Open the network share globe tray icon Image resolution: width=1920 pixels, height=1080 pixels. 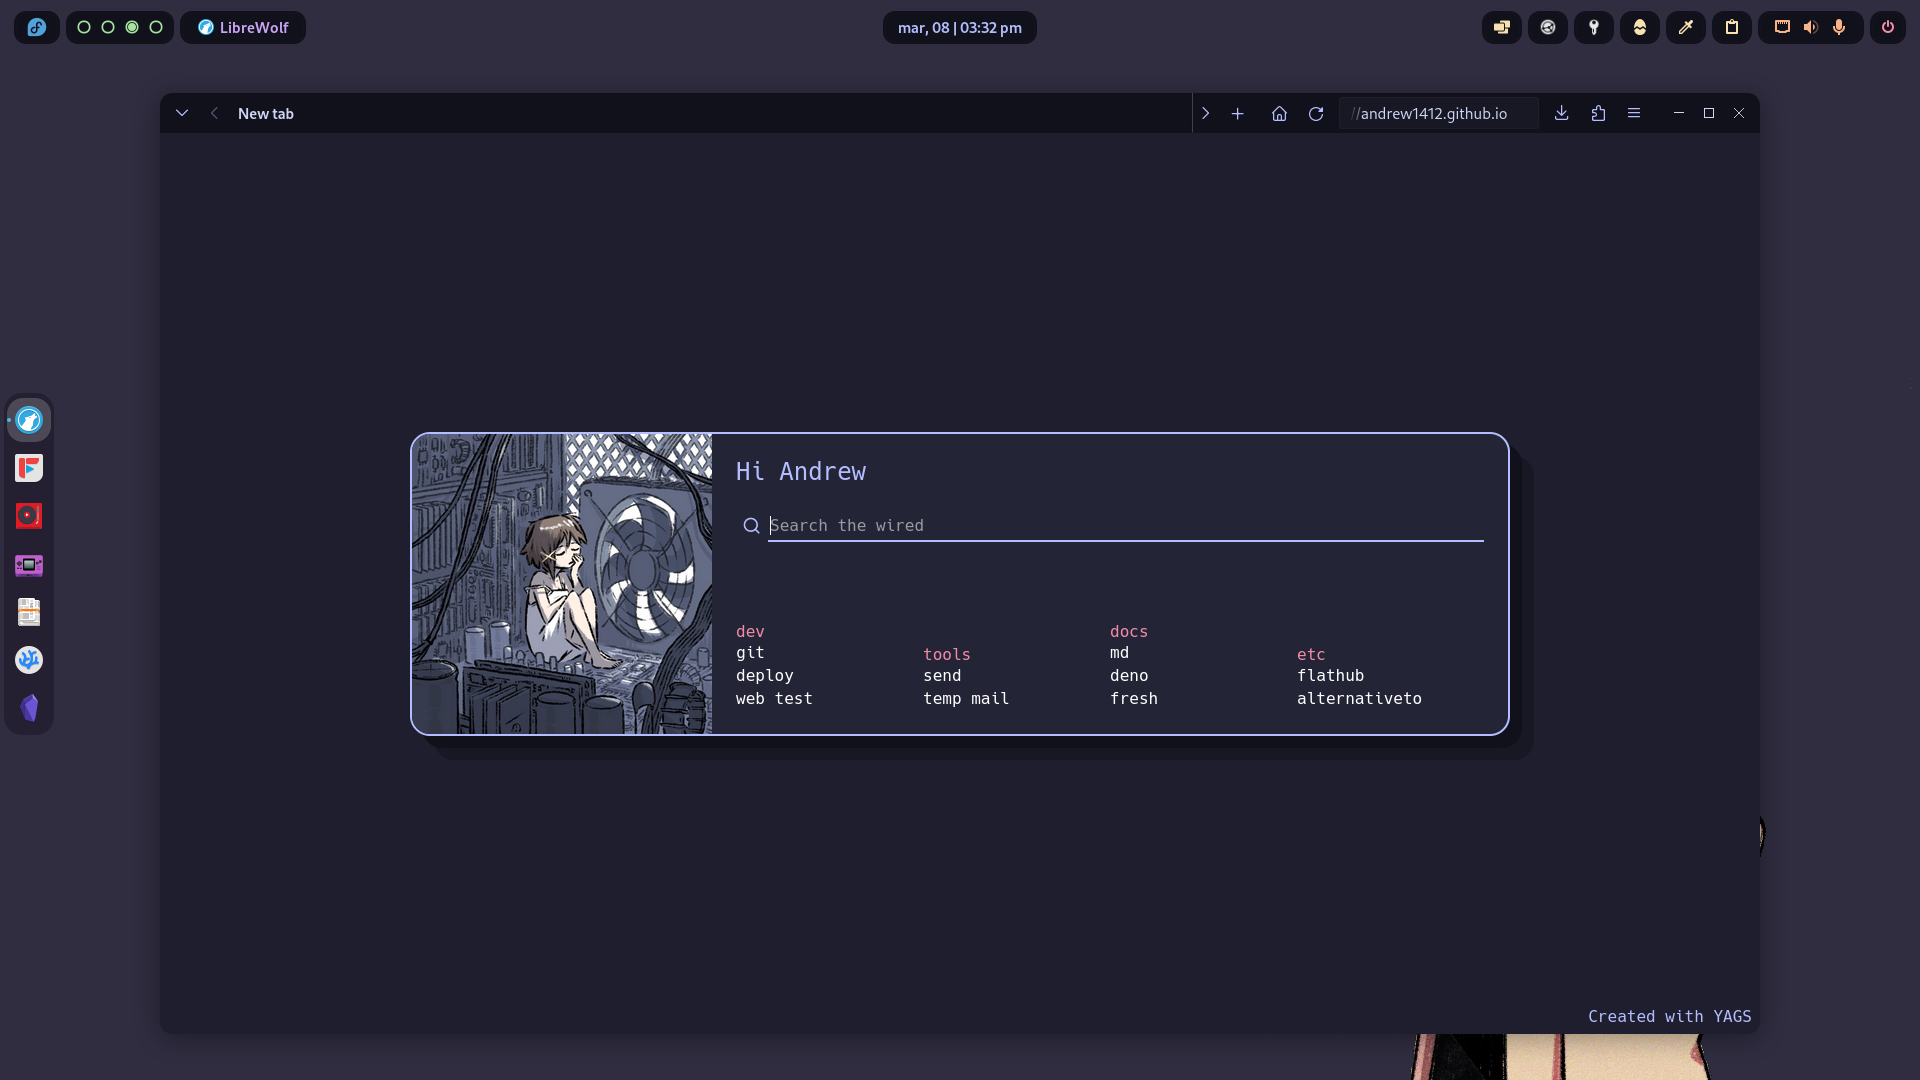click(x=1548, y=27)
